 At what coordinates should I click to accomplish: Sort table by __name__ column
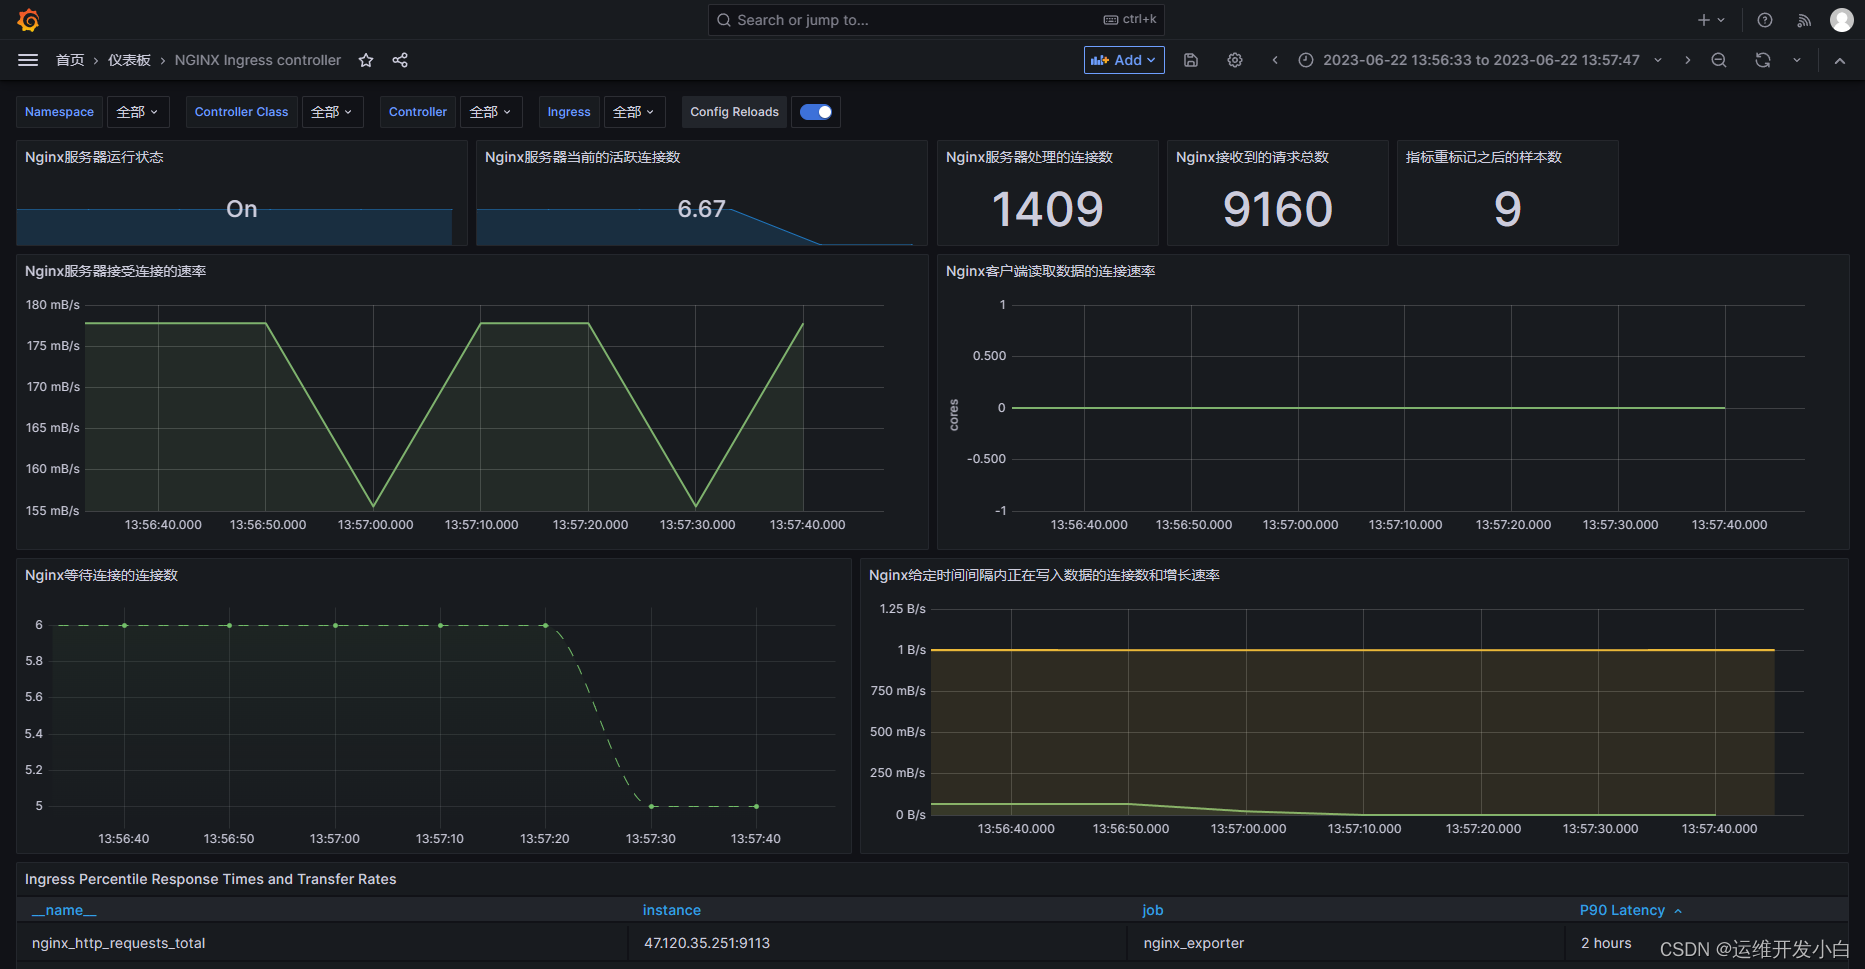tap(64, 910)
